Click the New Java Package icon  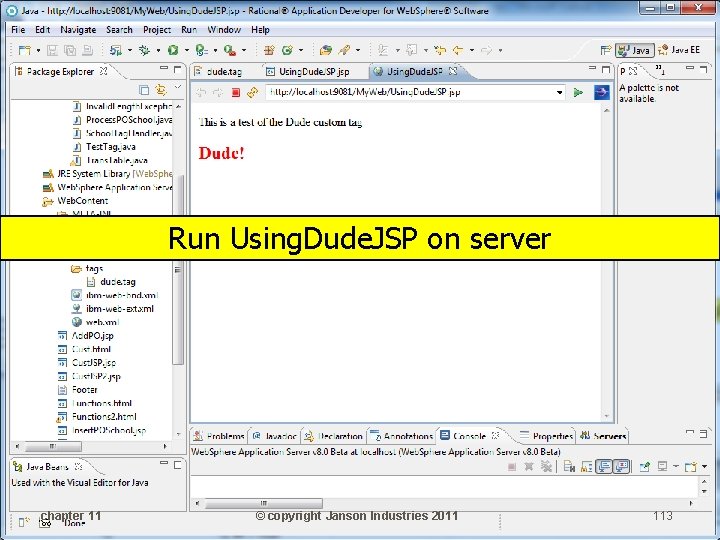(x=270, y=50)
